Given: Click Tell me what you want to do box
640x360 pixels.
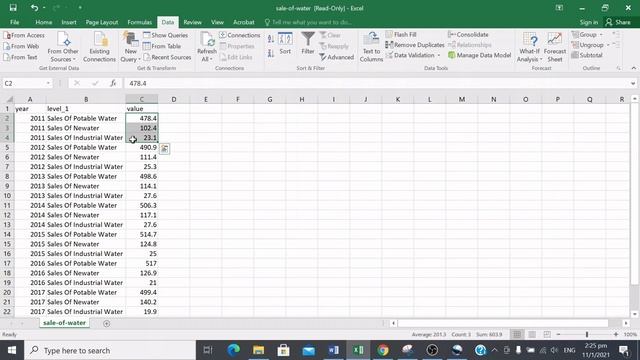Looking at the screenshot, I should point(308,22).
